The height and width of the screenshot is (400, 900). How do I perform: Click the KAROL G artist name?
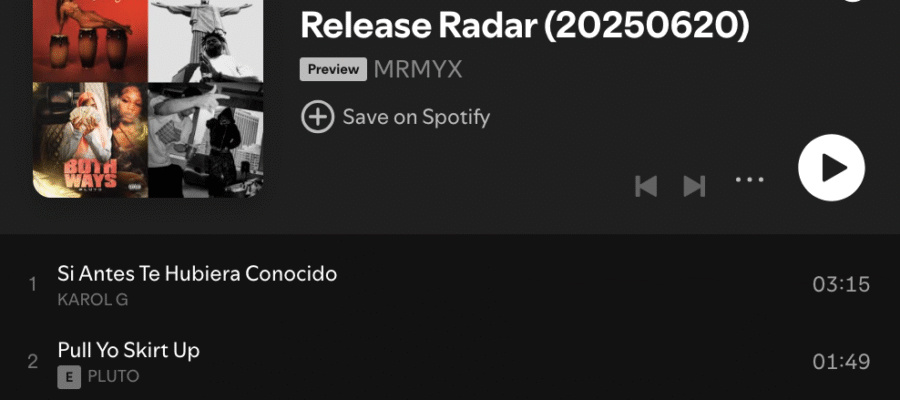pos(92,300)
